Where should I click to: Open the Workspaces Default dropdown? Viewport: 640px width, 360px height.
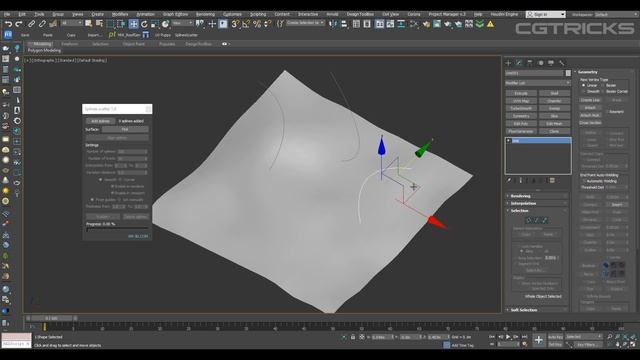click(616, 14)
